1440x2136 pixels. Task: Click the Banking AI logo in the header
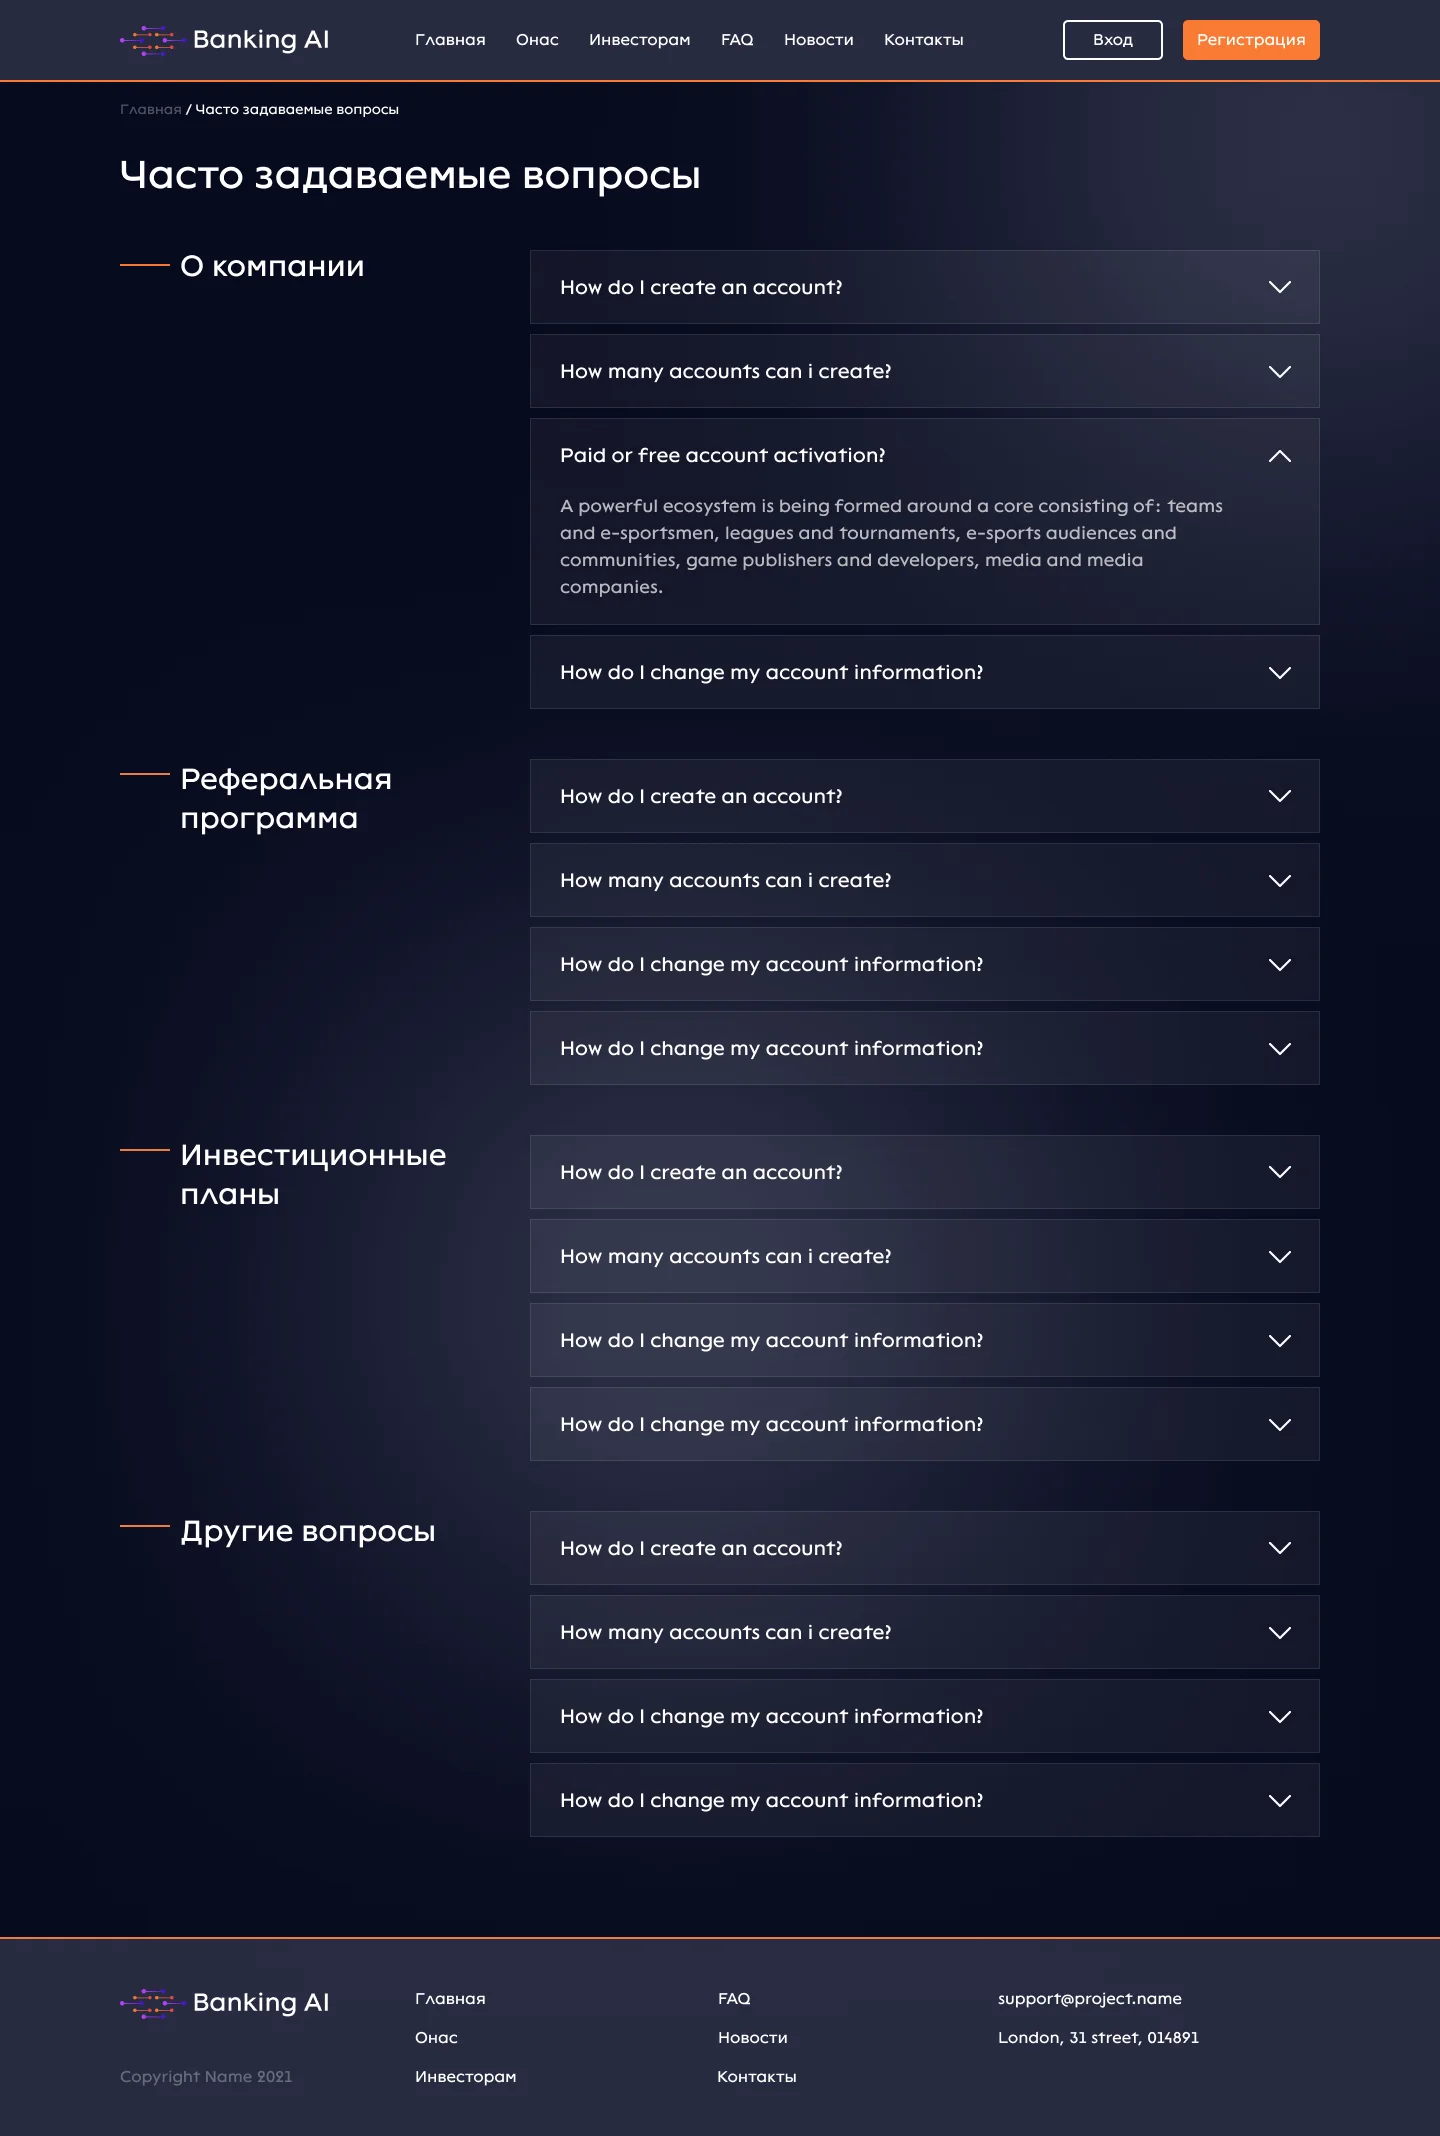[225, 40]
